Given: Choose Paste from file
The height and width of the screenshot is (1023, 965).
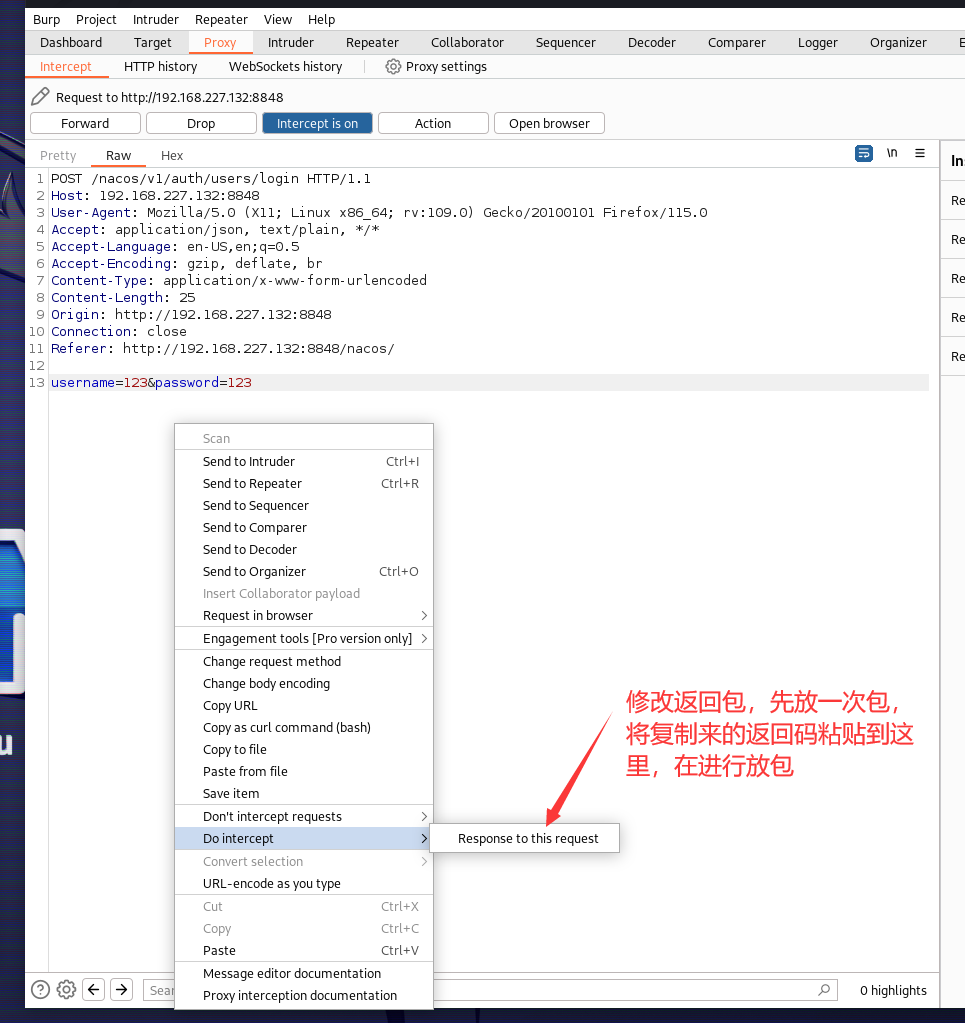Looking at the screenshot, I should (304, 771).
